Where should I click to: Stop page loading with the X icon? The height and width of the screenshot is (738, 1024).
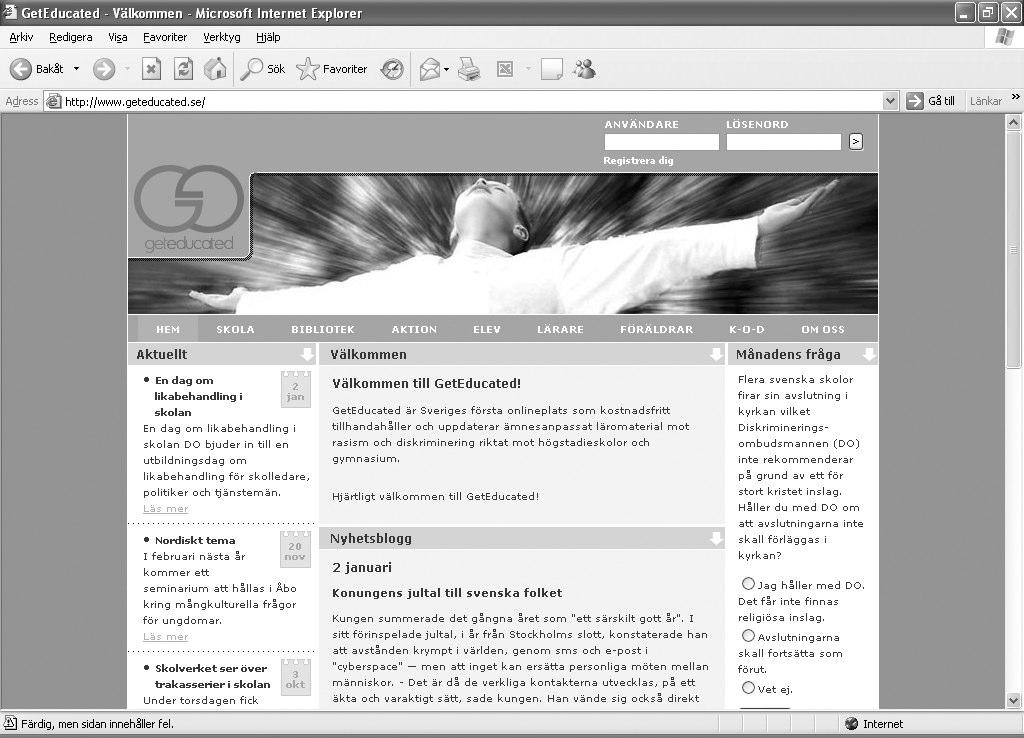[152, 69]
